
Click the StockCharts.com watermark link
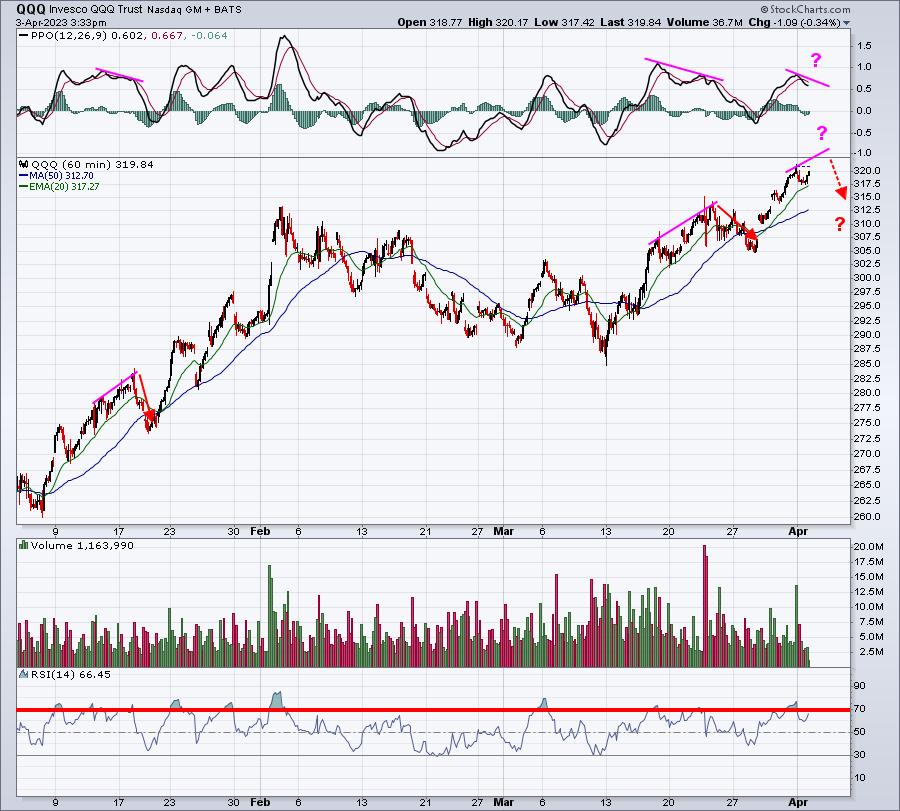click(x=806, y=9)
